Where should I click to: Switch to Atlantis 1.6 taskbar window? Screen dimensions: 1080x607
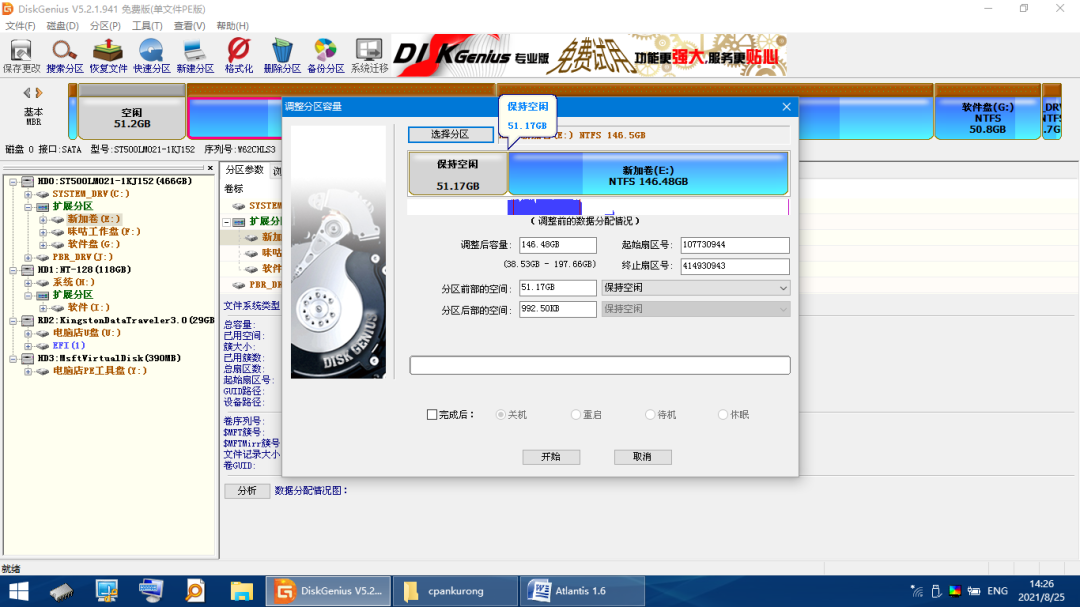point(582,591)
